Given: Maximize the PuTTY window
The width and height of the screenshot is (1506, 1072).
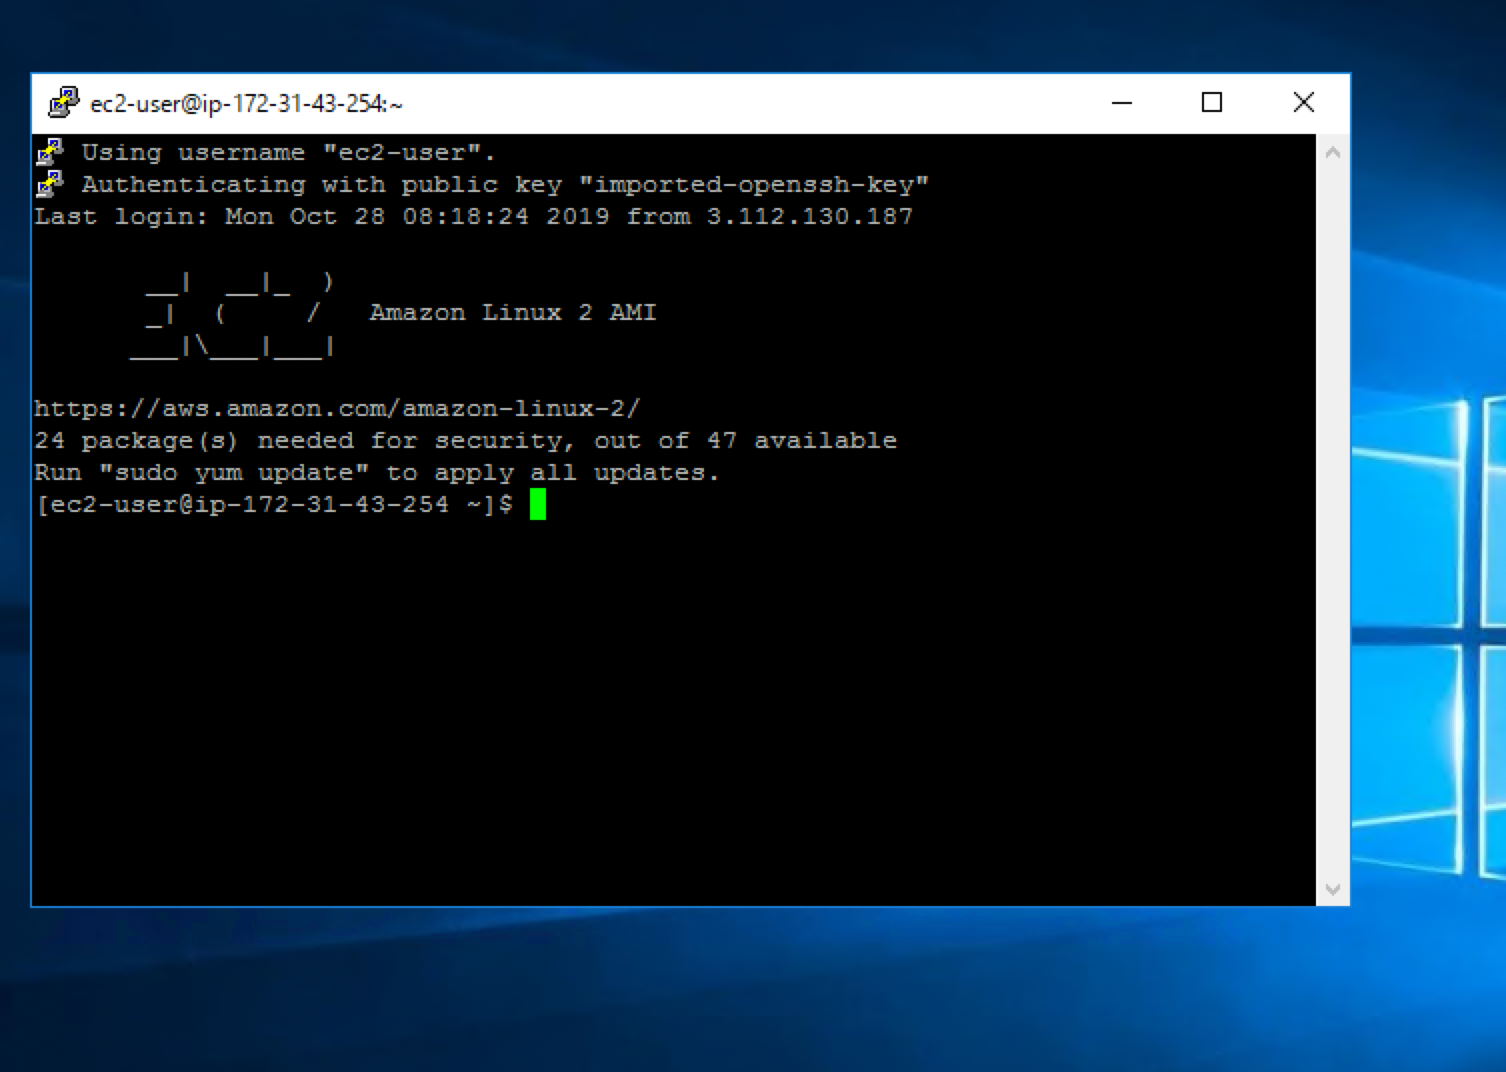Looking at the screenshot, I should pos(1212,102).
